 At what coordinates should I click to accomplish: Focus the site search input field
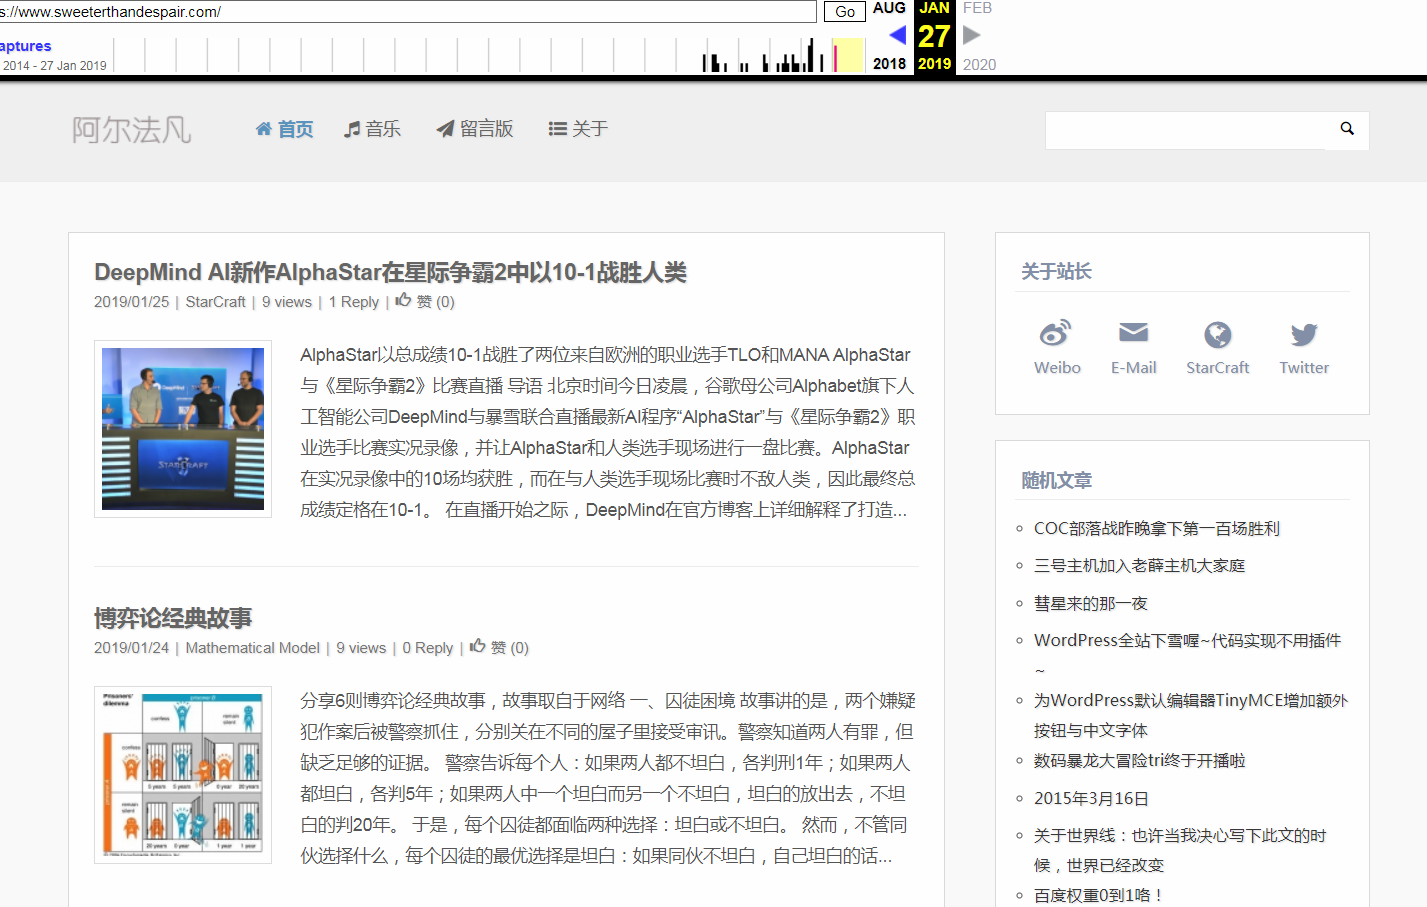pos(1186,130)
